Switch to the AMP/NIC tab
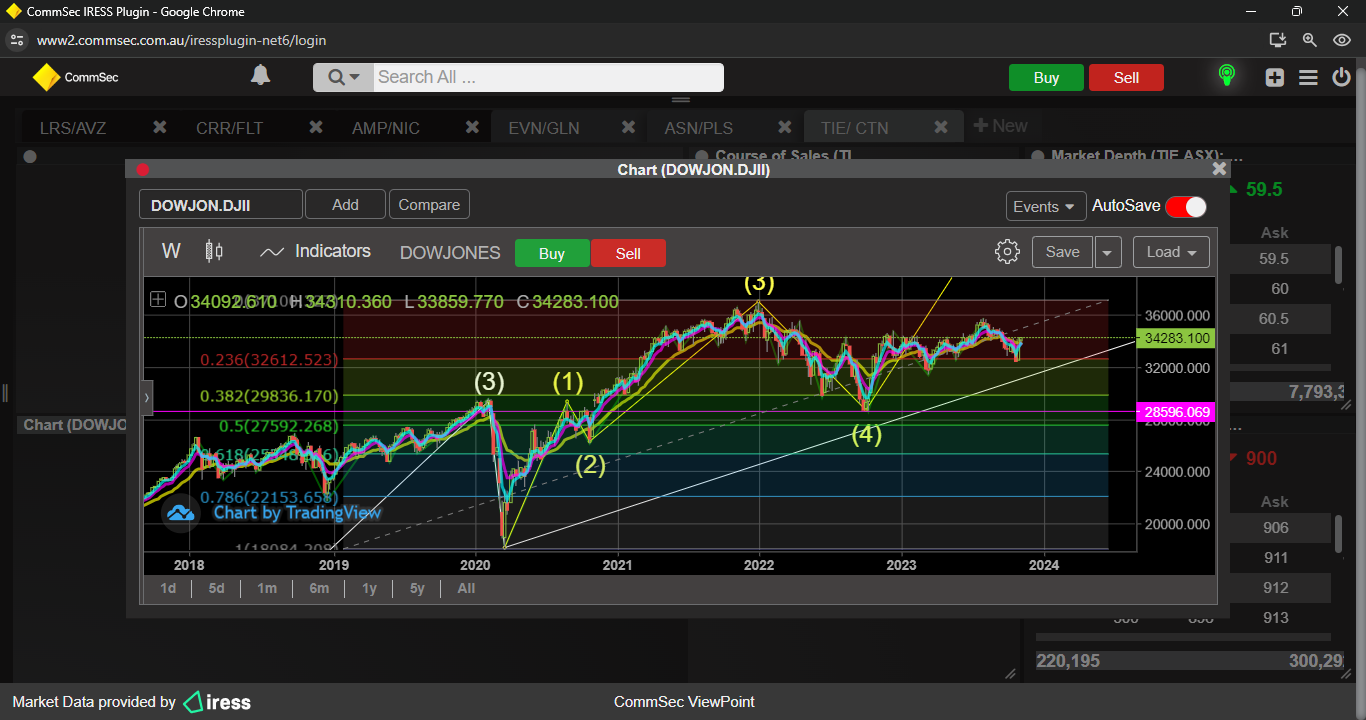The height and width of the screenshot is (720, 1366). click(x=386, y=128)
